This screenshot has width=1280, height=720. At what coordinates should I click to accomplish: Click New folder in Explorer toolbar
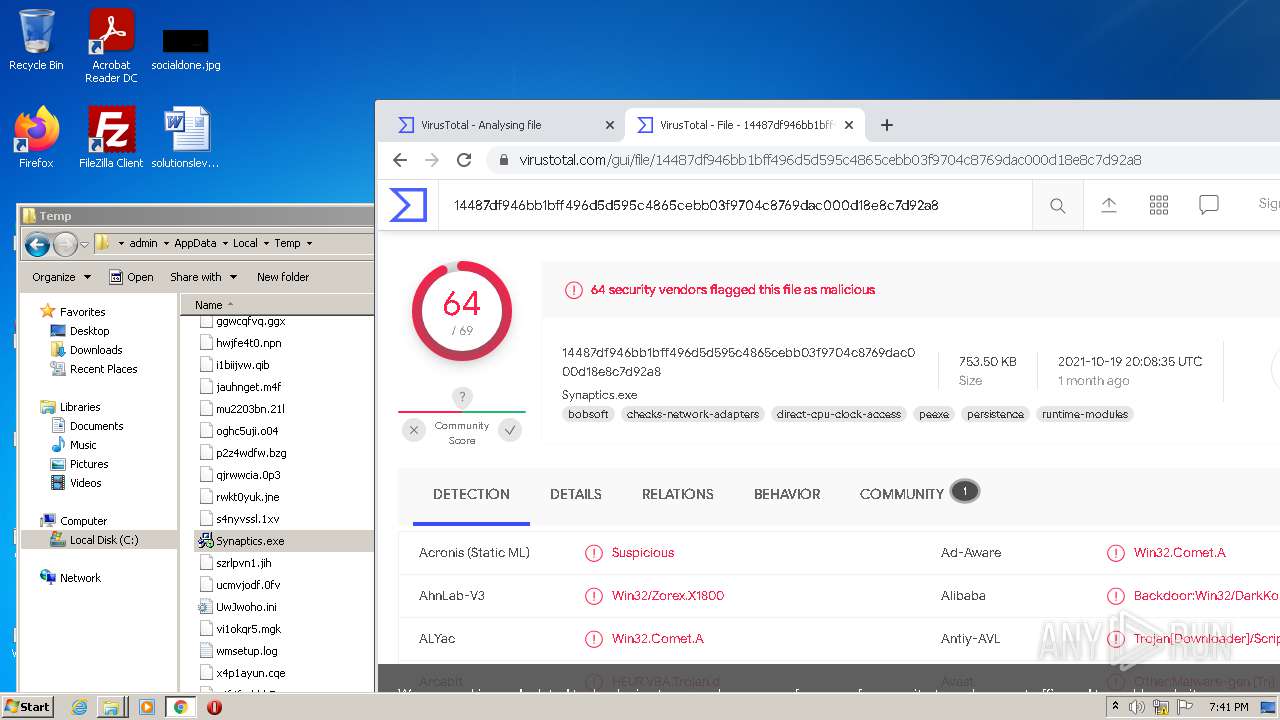click(283, 277)
